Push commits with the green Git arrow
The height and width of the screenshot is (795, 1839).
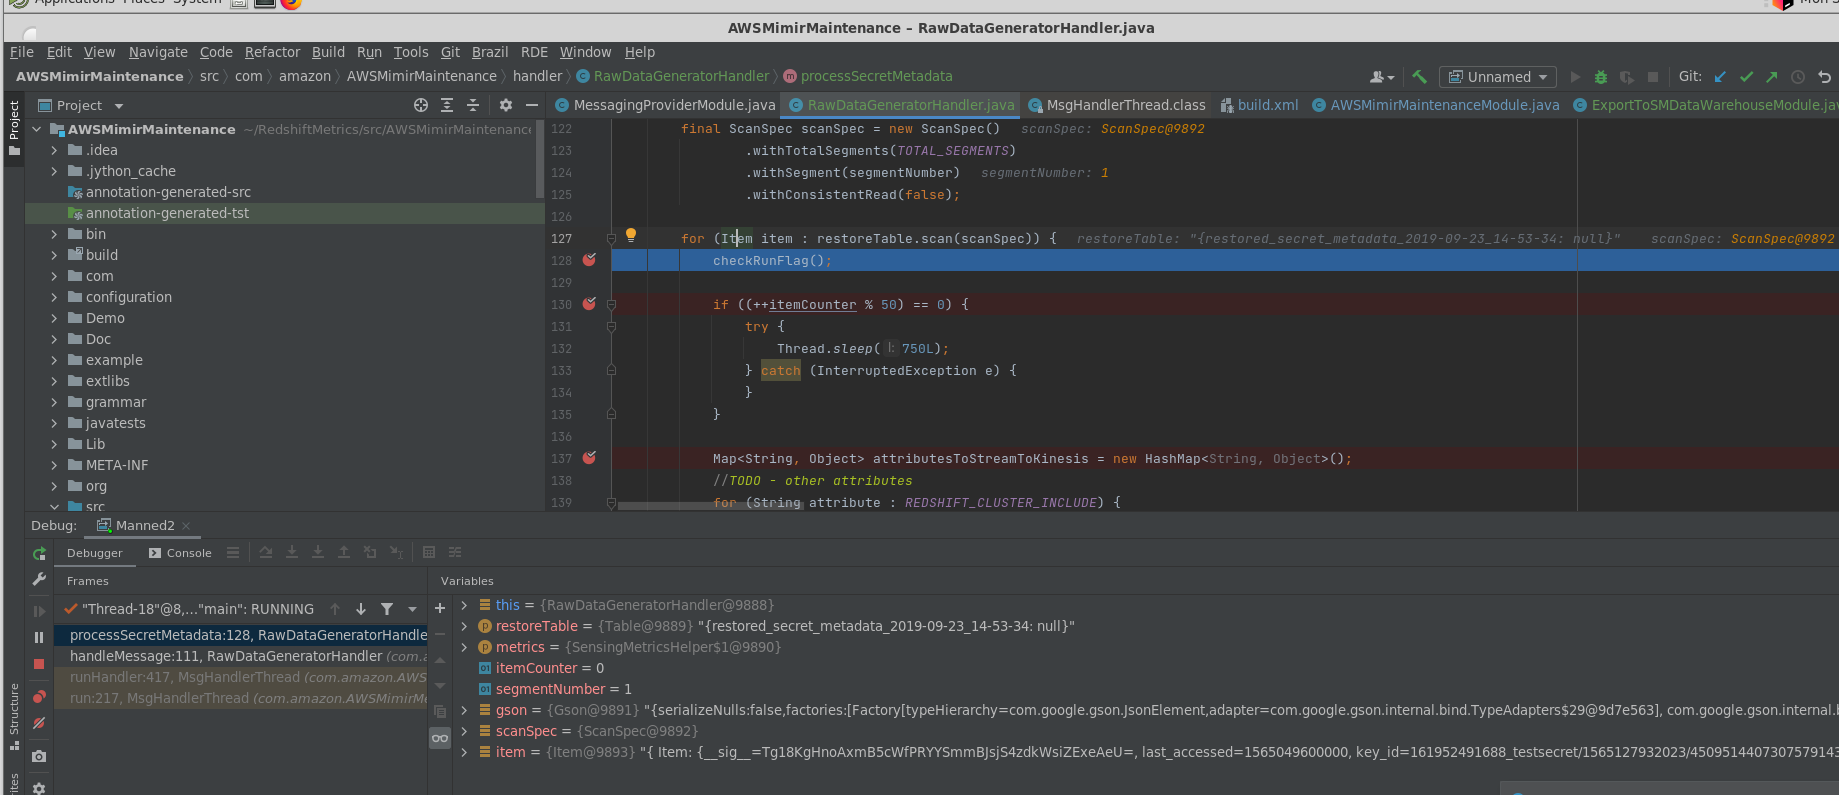tap(1772, 77)
